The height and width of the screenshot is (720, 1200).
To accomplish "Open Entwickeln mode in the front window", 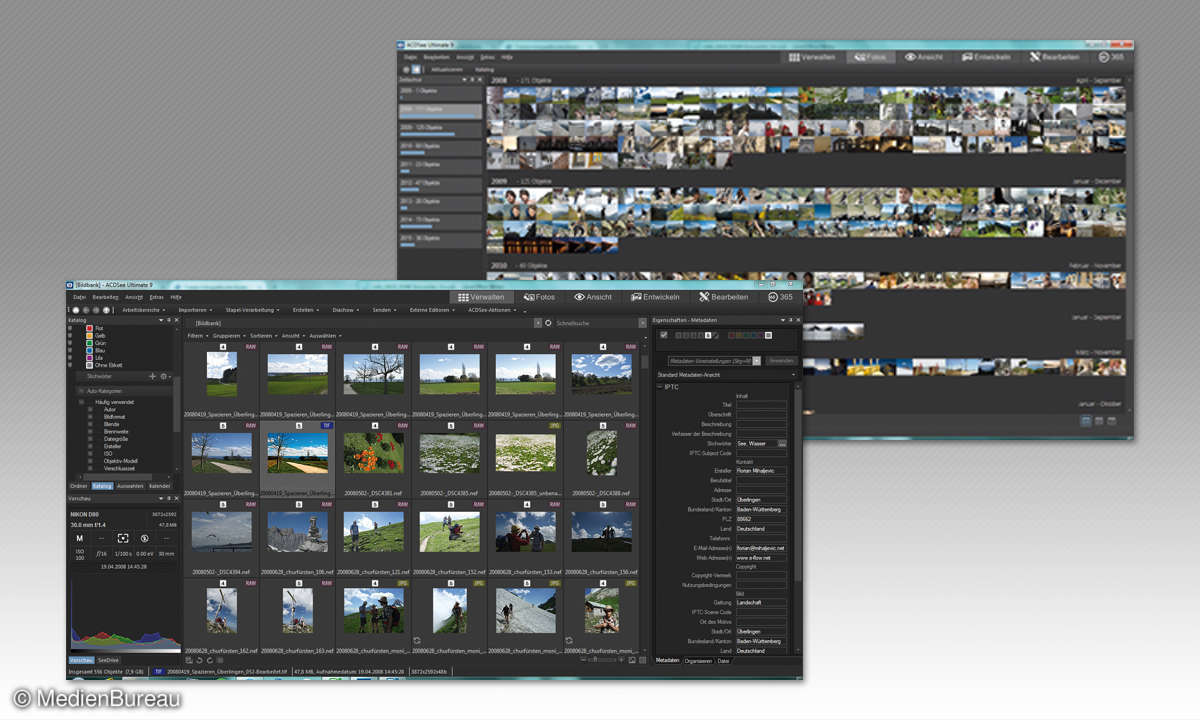I will click(654, 297).
